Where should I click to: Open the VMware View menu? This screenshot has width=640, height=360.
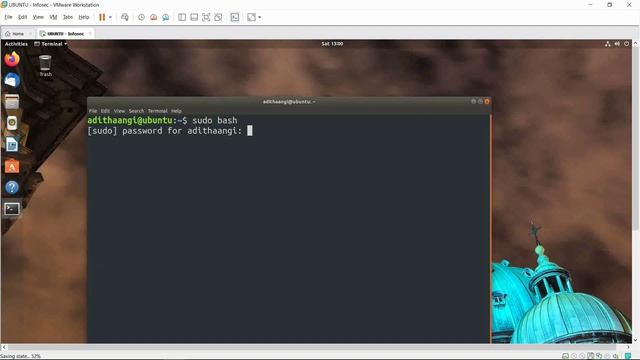[38, 17]
